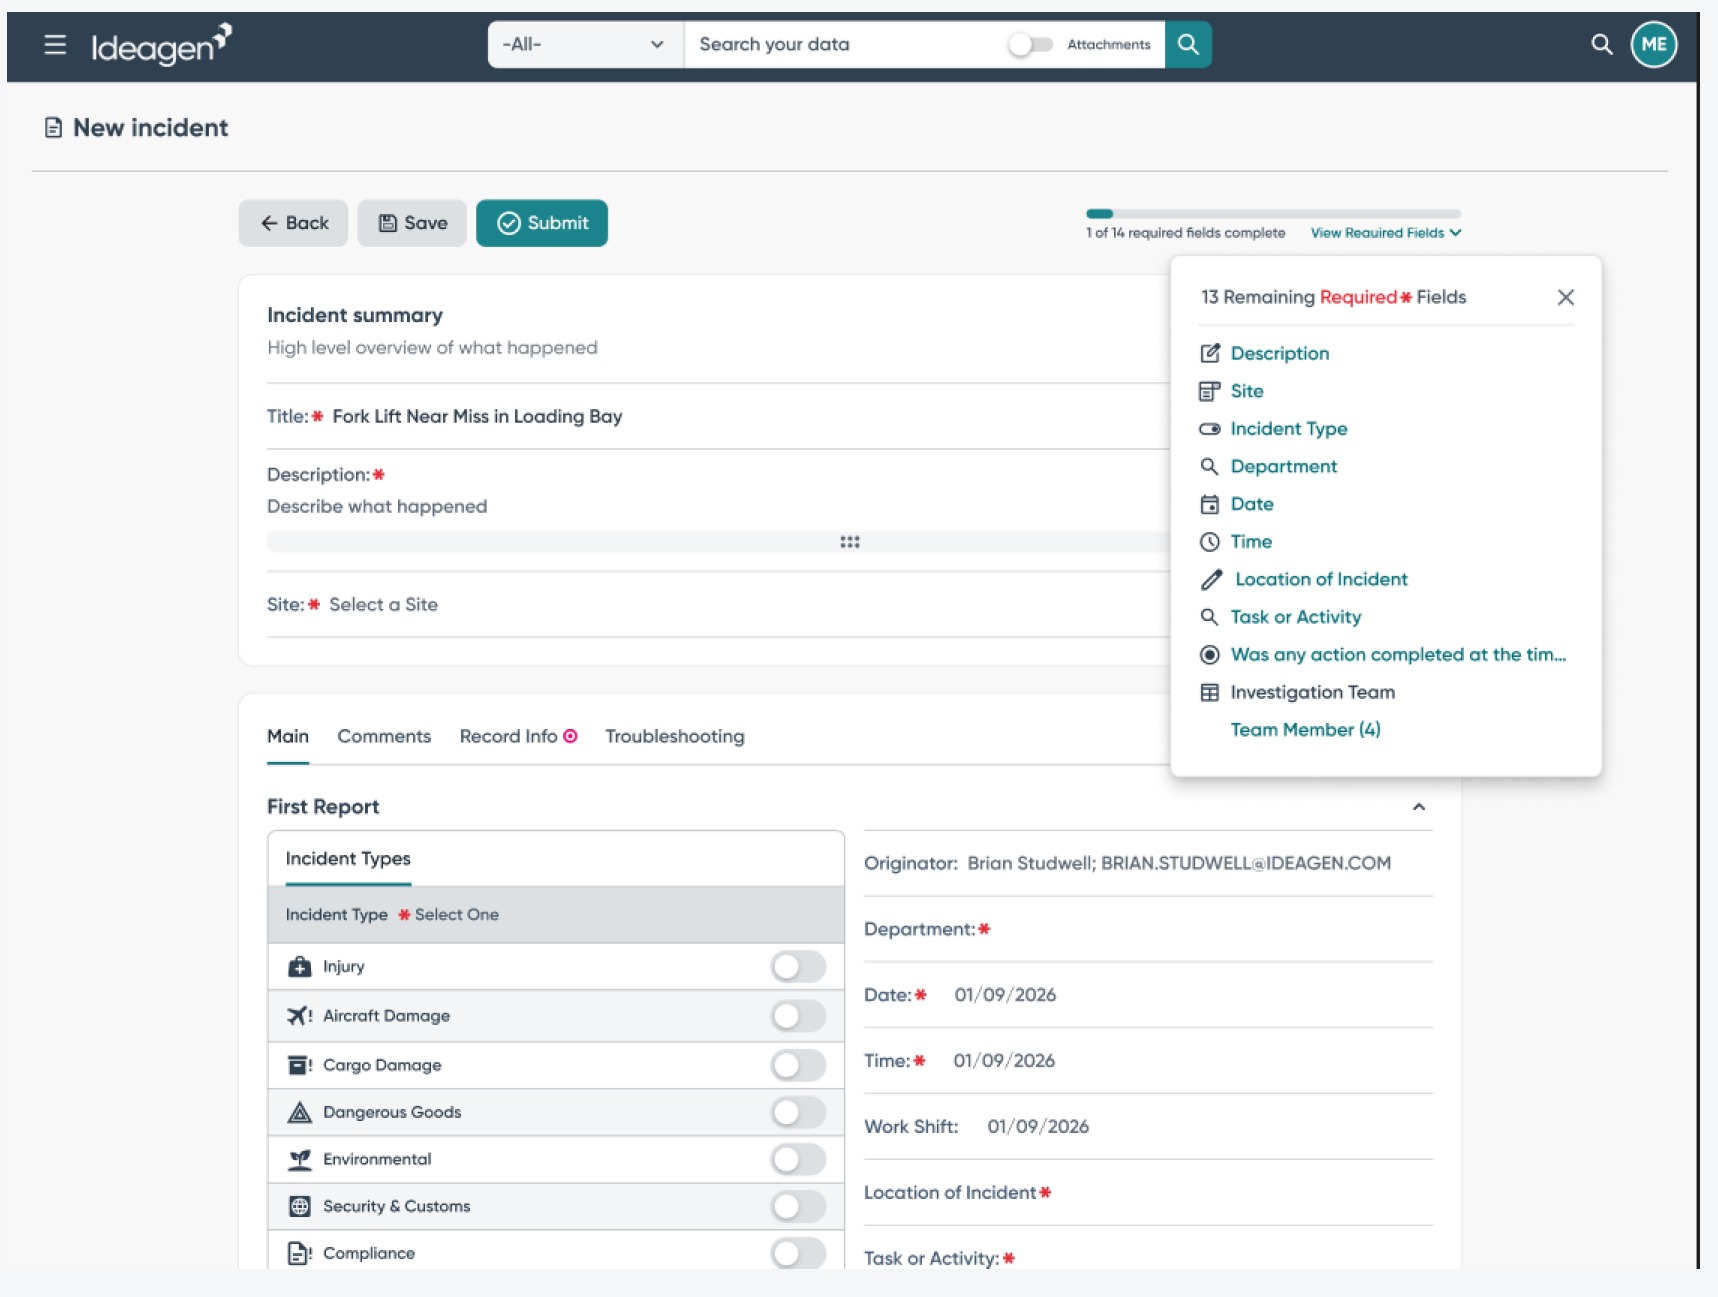Click the Date value 01/09/2026
The width and height of the screenshot is (1718, 1297).
pyautogui.click(x=1005, y=995)
